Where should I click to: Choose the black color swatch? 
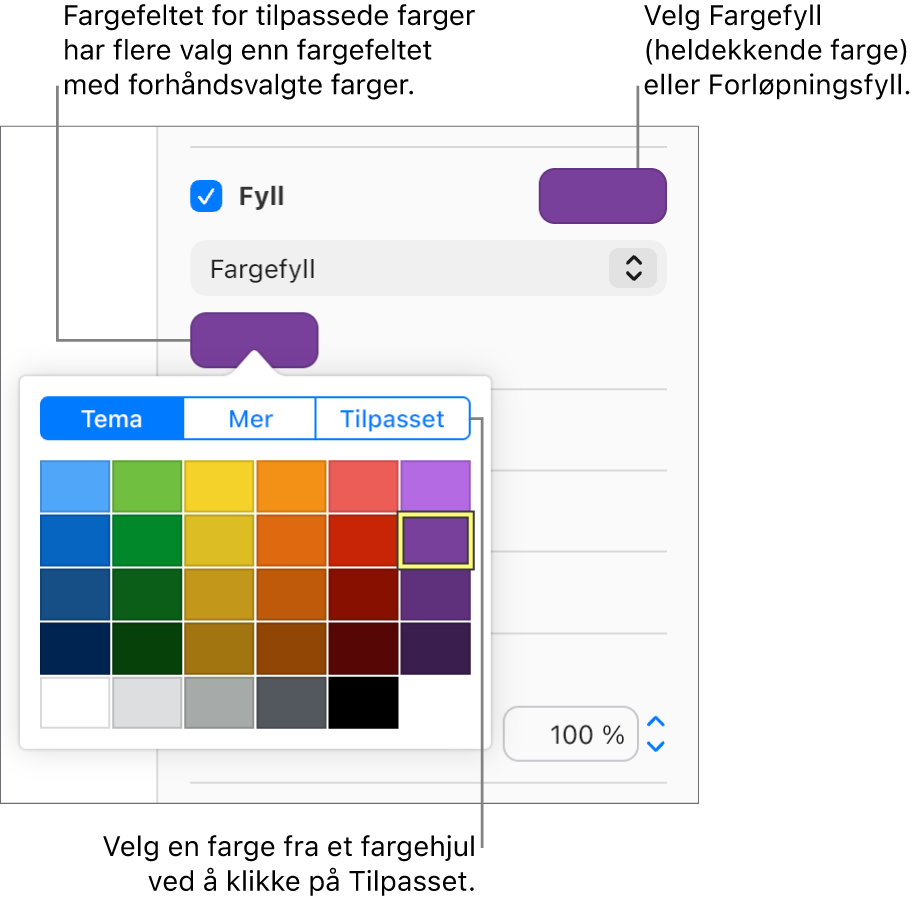363,703
